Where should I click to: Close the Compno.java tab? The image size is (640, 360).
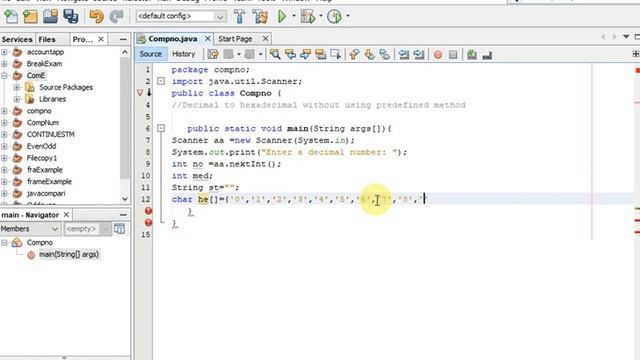pyautogui.click(x=208, y=39)
